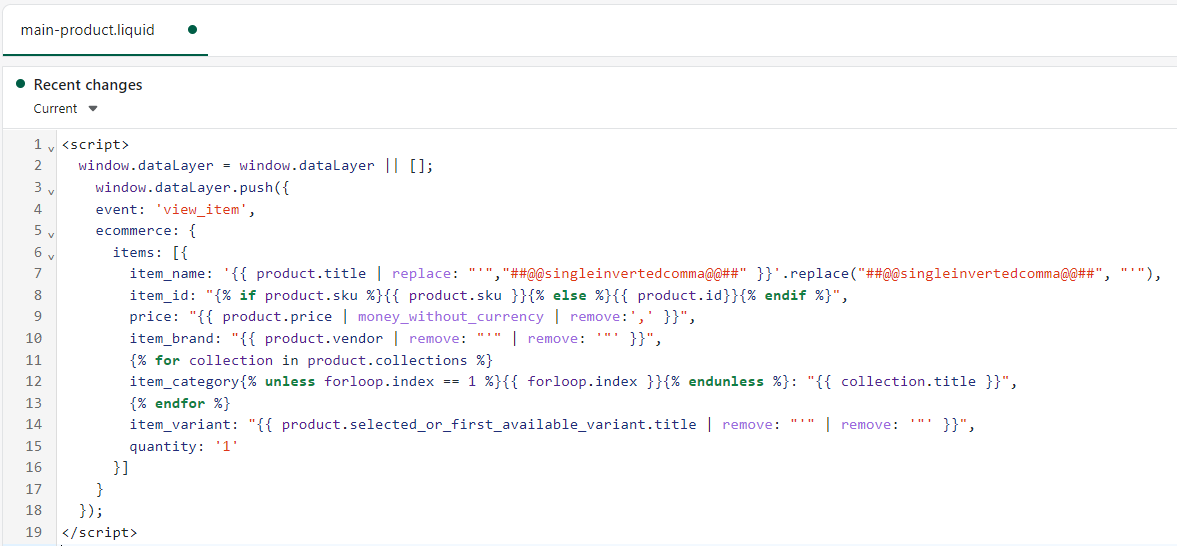Click line number 2 in the gutter

tap(38, 166)
